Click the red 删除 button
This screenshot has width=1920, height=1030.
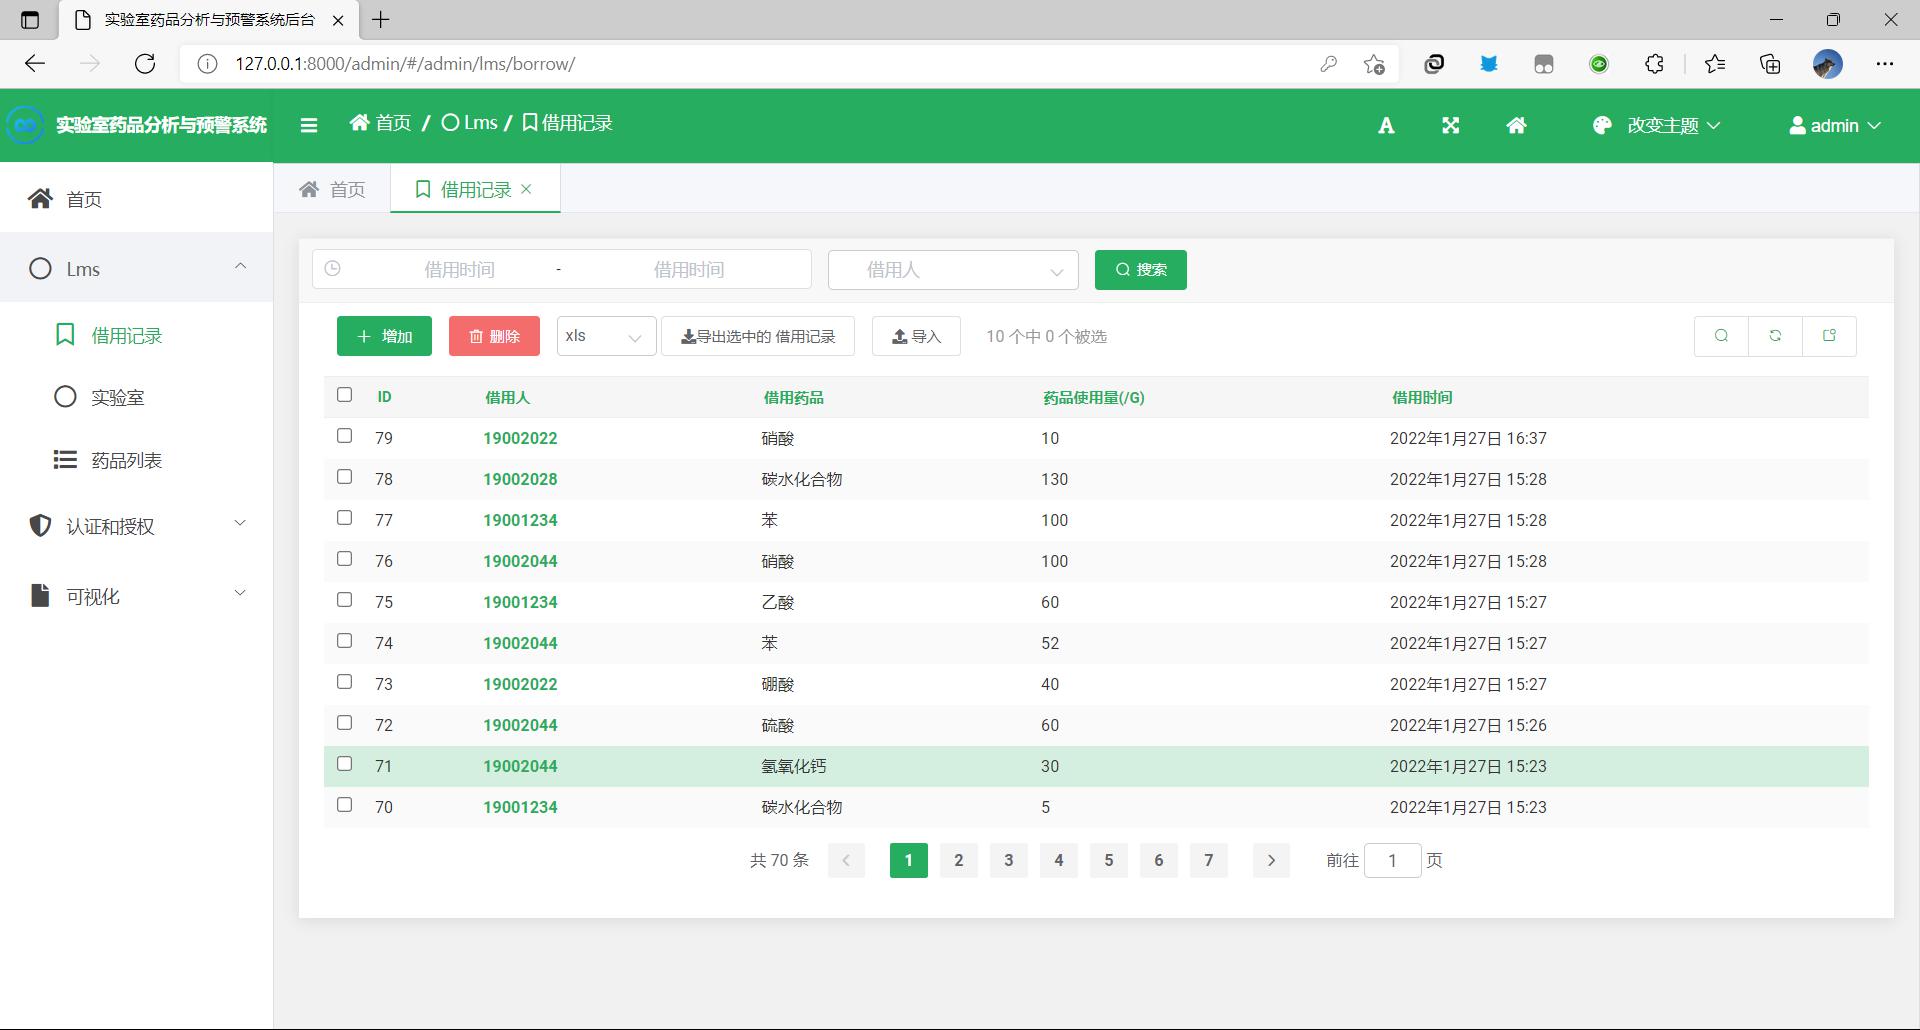tap(494, 336)
